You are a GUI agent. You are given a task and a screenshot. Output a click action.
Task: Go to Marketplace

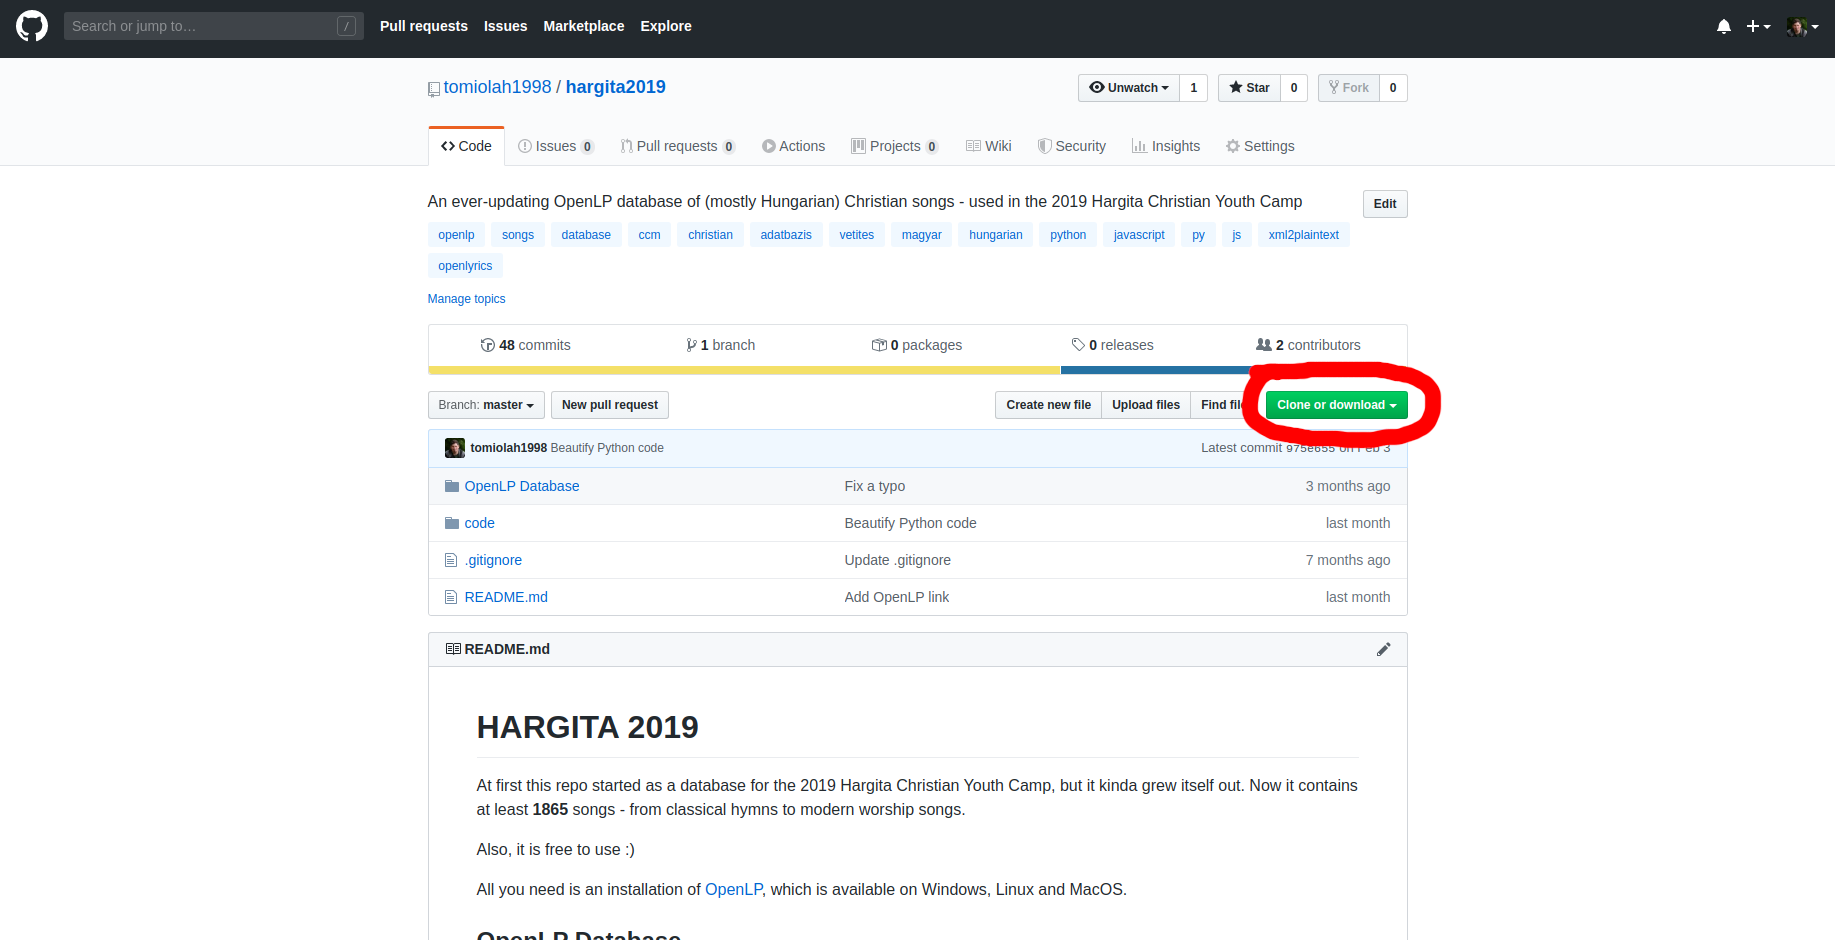click(584, 26)
